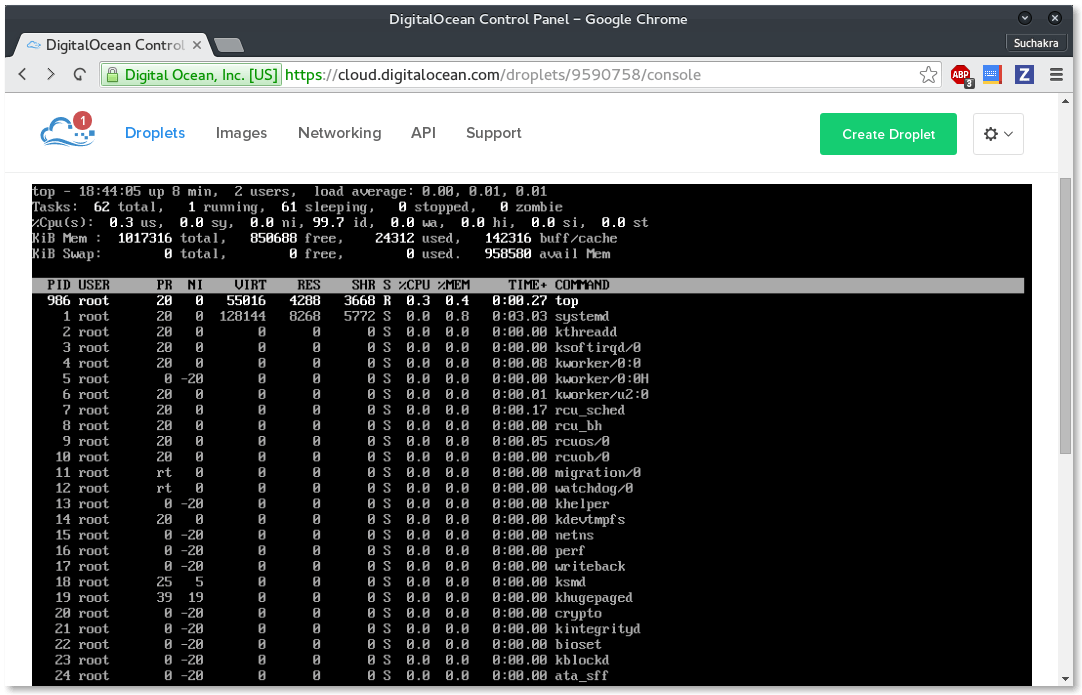Image resolution: width=1082 pixels, height=695 pixels.
Task: Click the 'ata_sff' command text
Action: (581, 676)
